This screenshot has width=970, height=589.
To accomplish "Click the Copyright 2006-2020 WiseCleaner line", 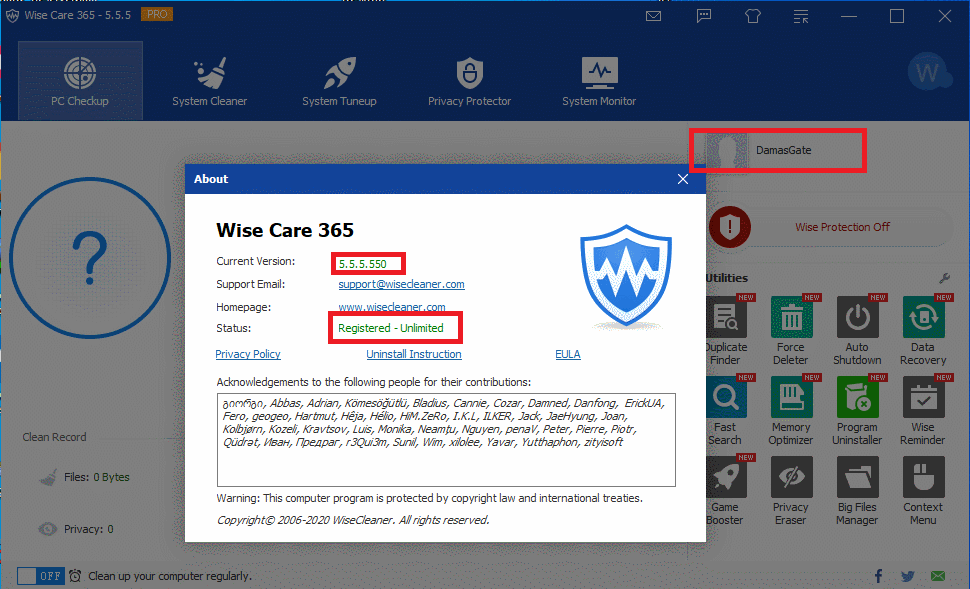I will [x=353, y=520].
